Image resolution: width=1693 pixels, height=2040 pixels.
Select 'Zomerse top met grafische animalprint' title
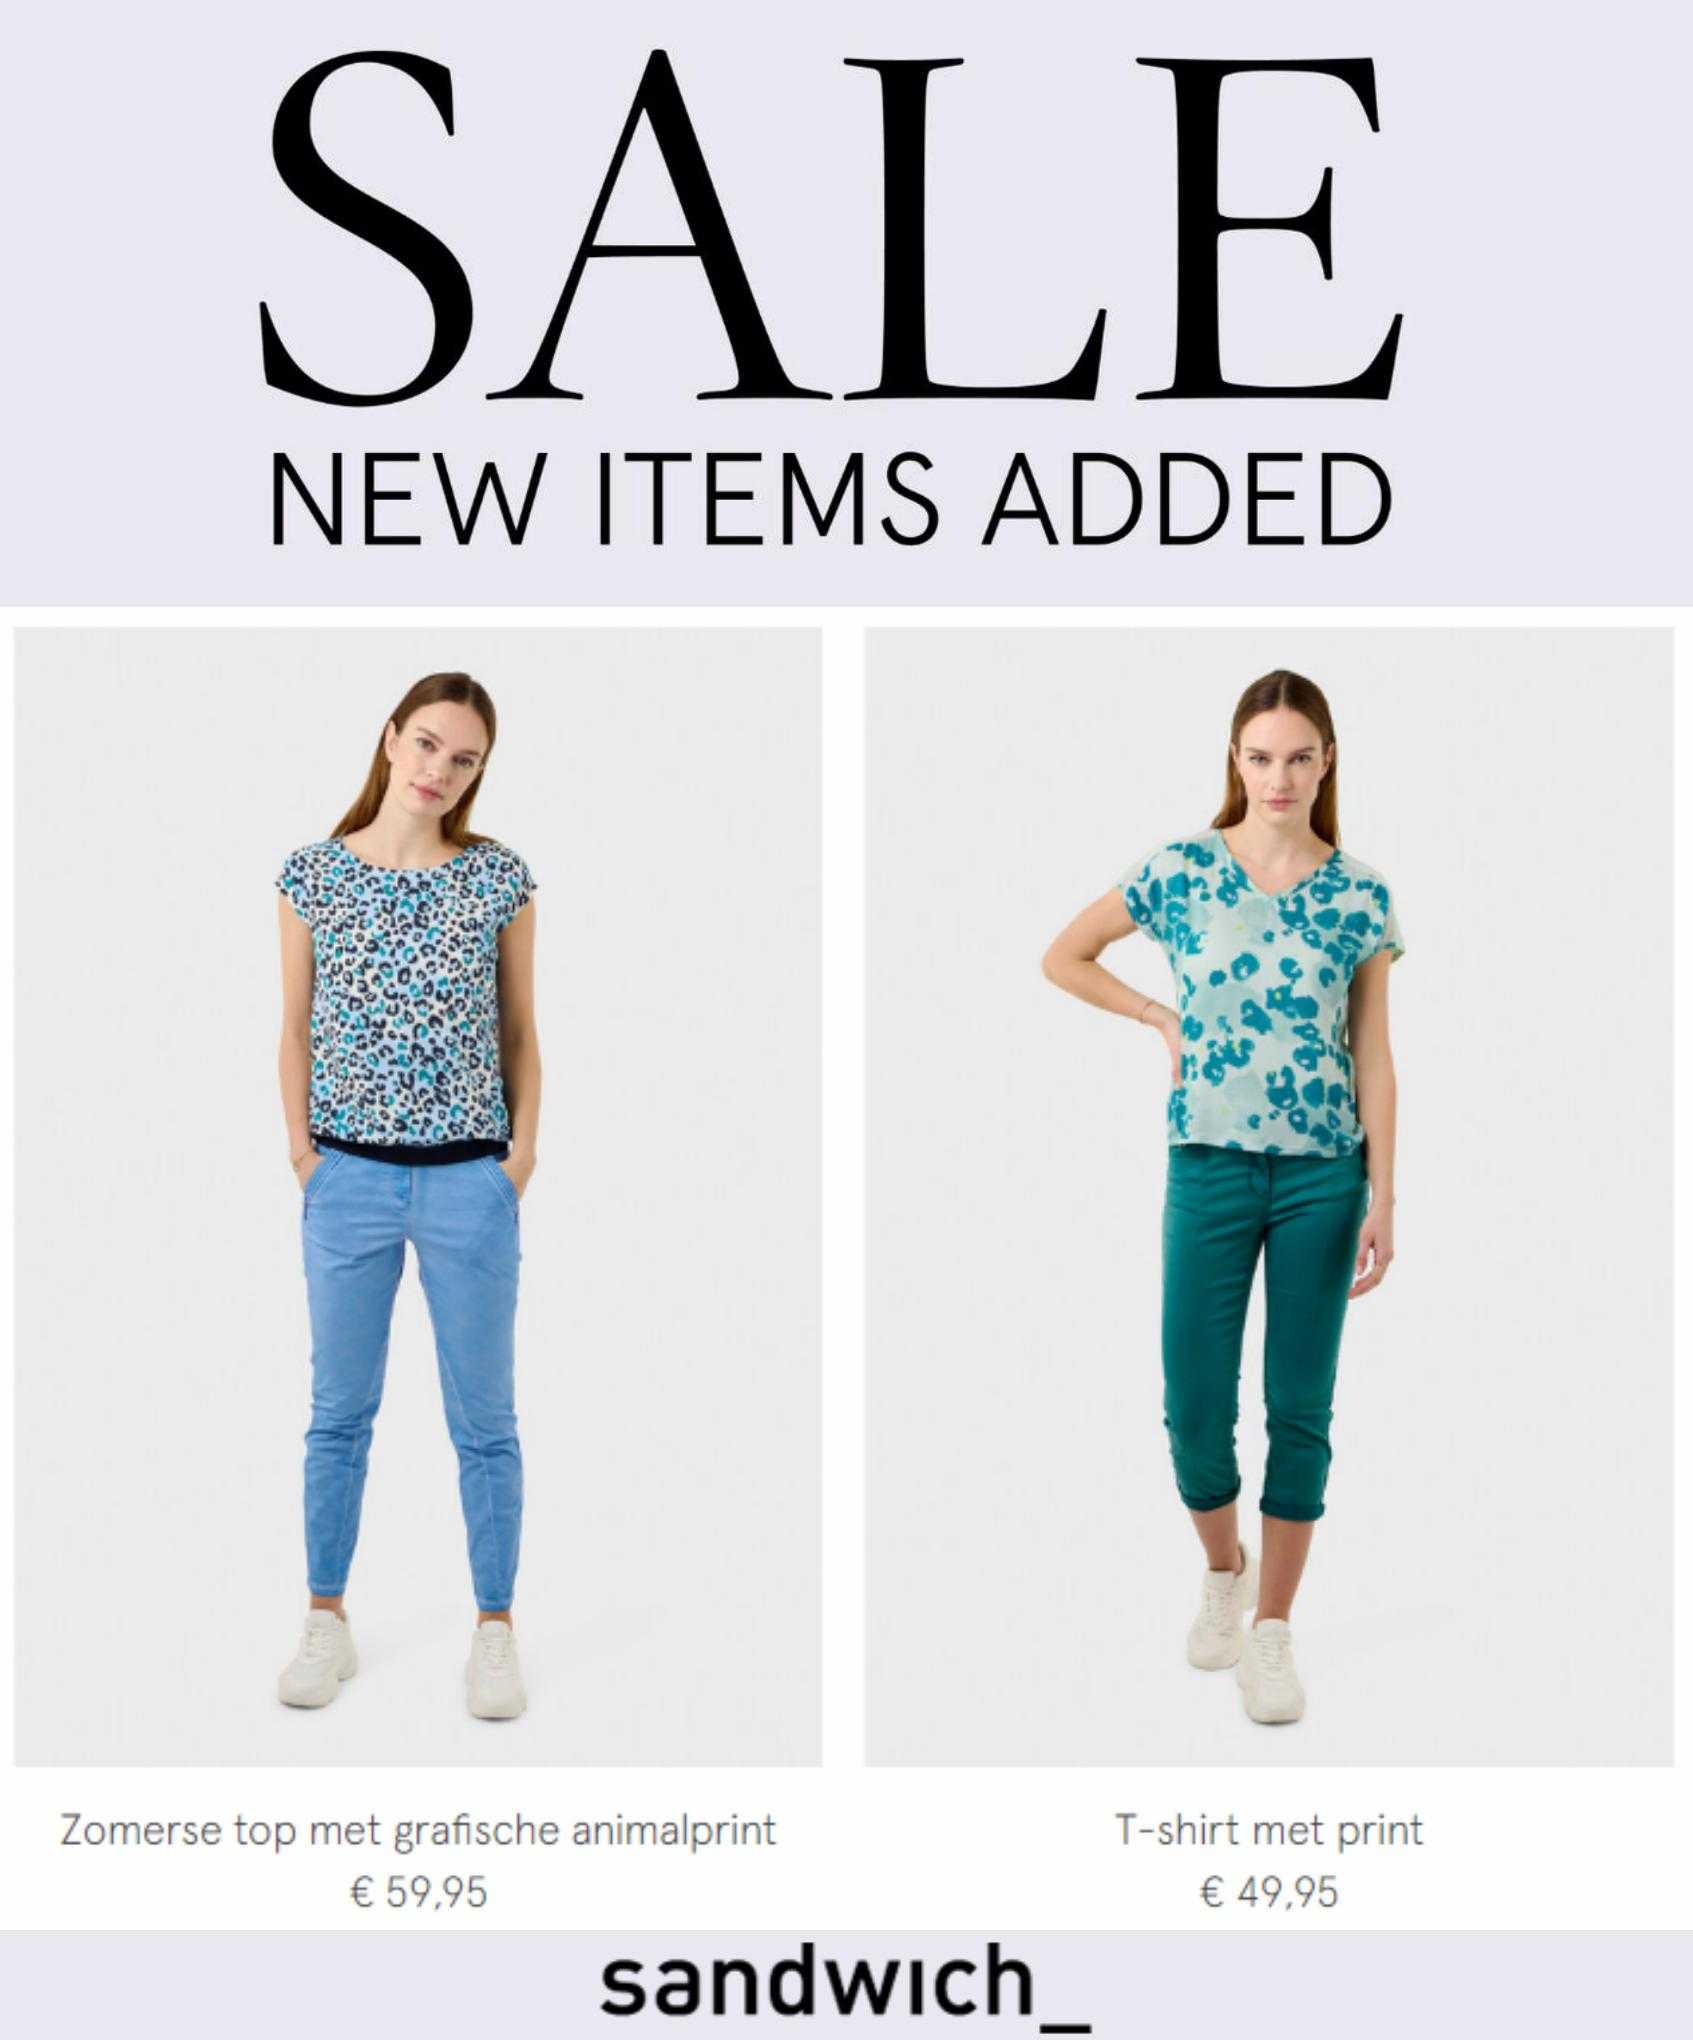[x=418, y=1831]
